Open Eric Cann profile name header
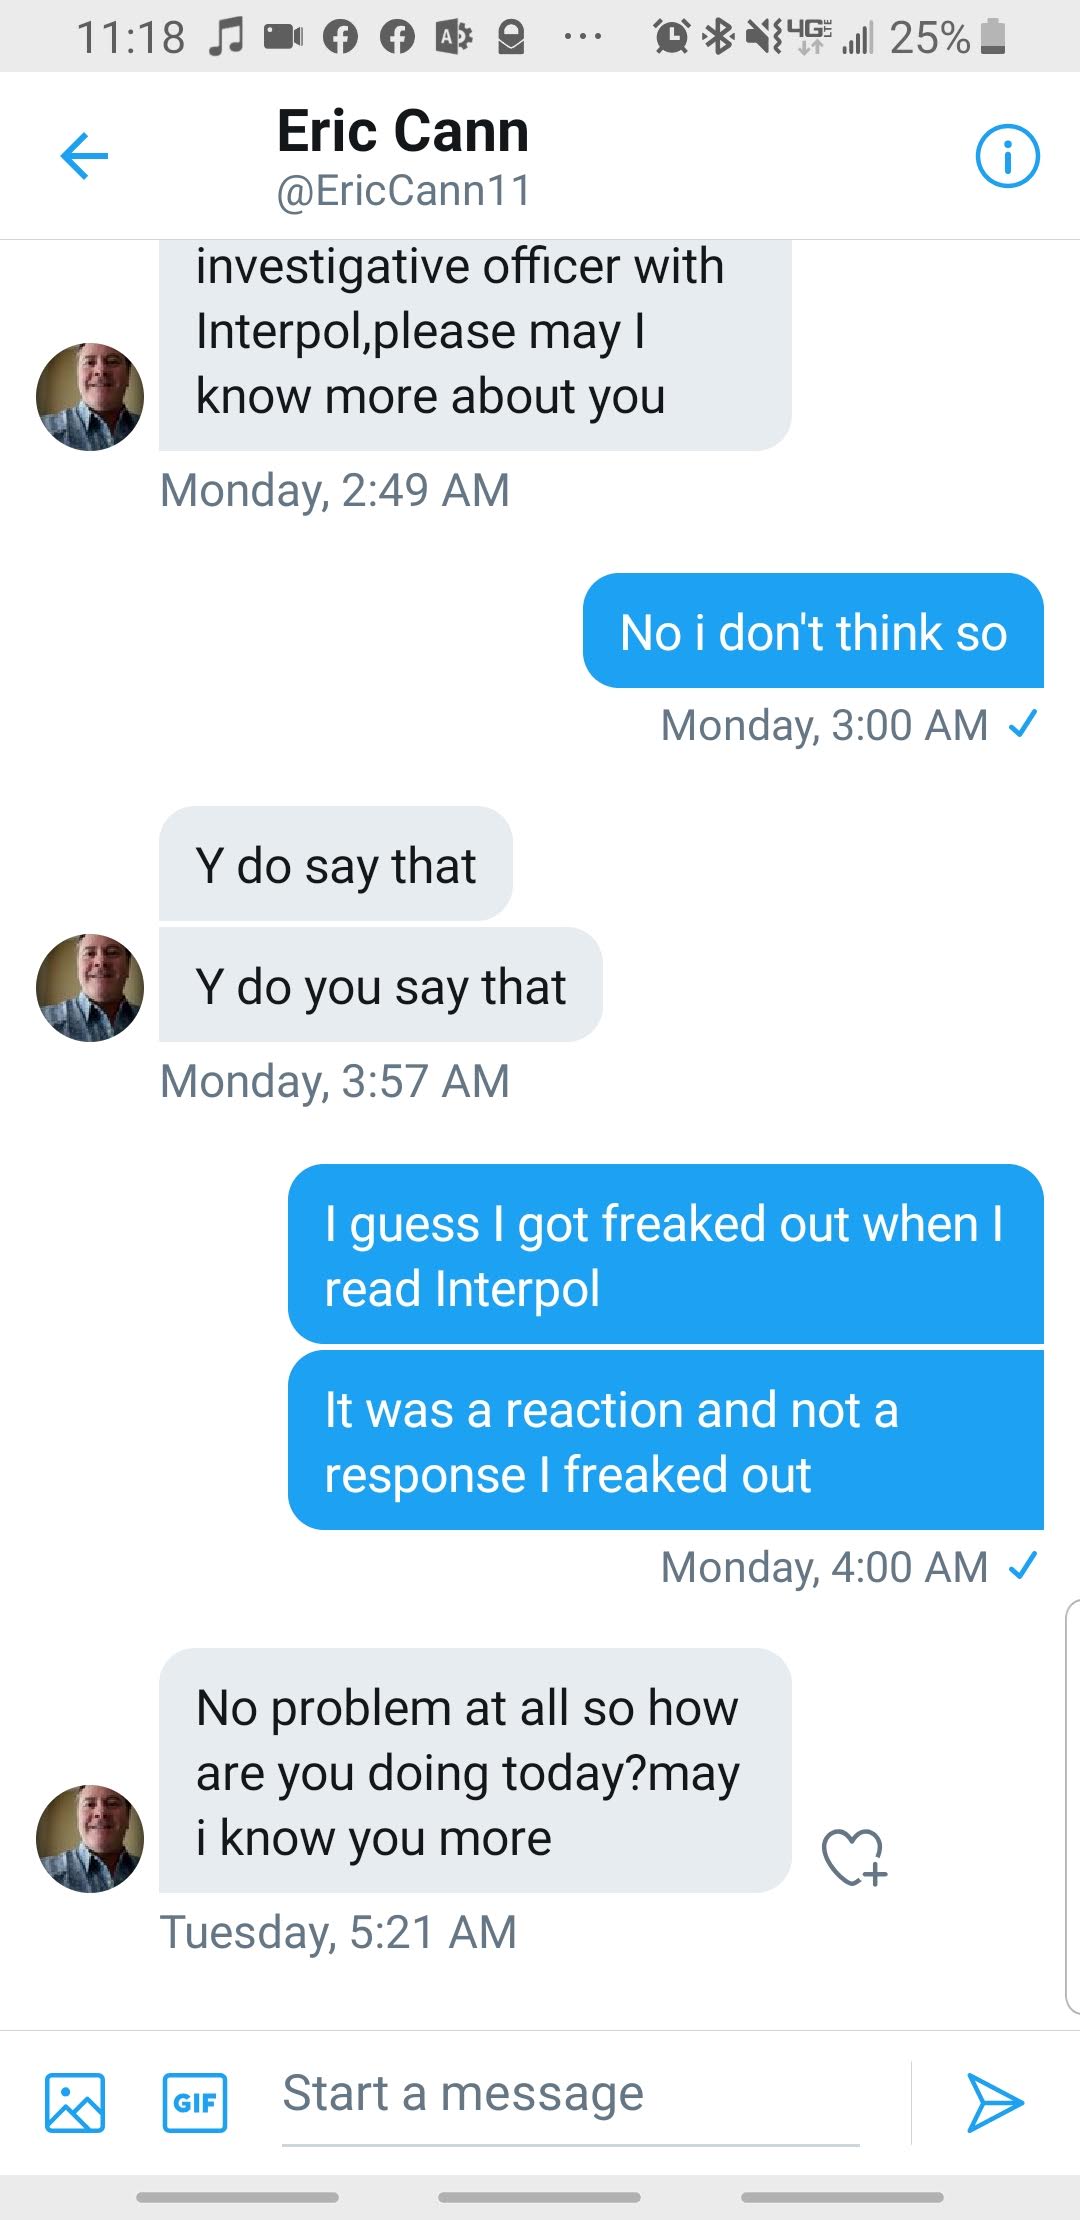This screenshot has height=2220, width=1080. pyautogui.click(x=403, y=132)
